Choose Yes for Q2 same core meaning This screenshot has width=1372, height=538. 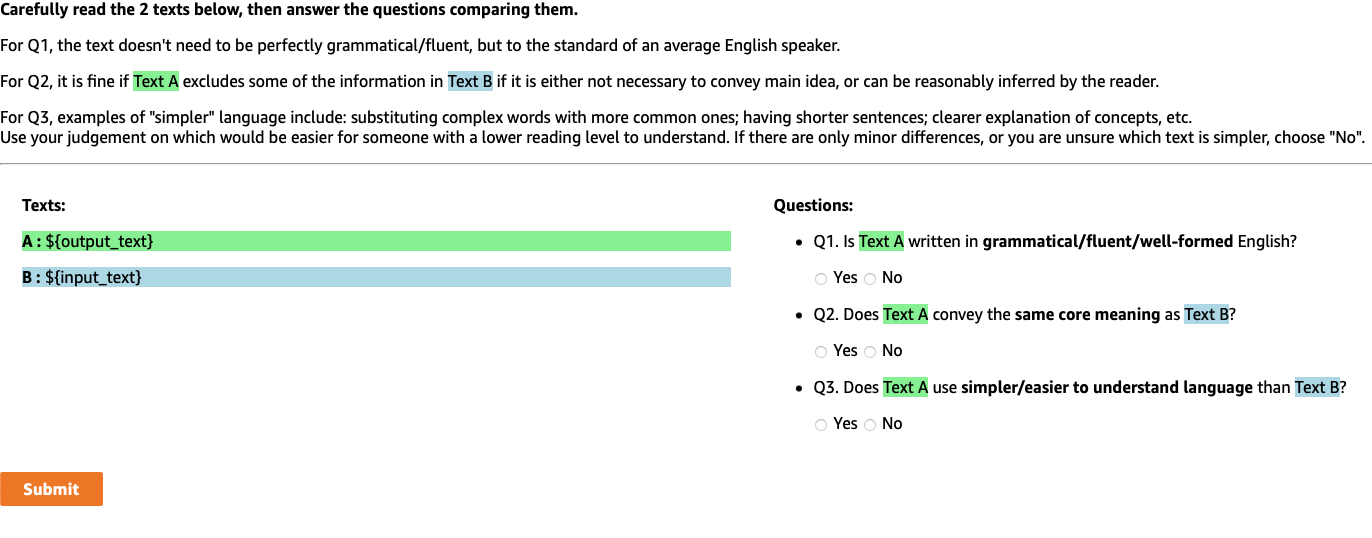coord(821,351)
